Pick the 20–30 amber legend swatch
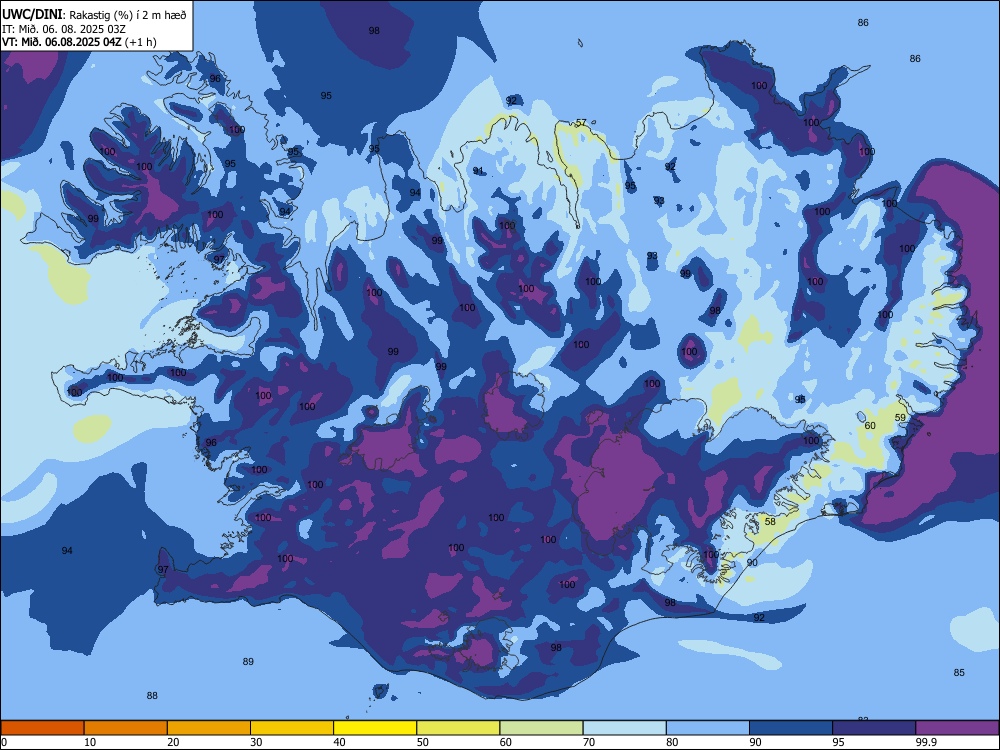The image size is (1000, 750). 209,728
